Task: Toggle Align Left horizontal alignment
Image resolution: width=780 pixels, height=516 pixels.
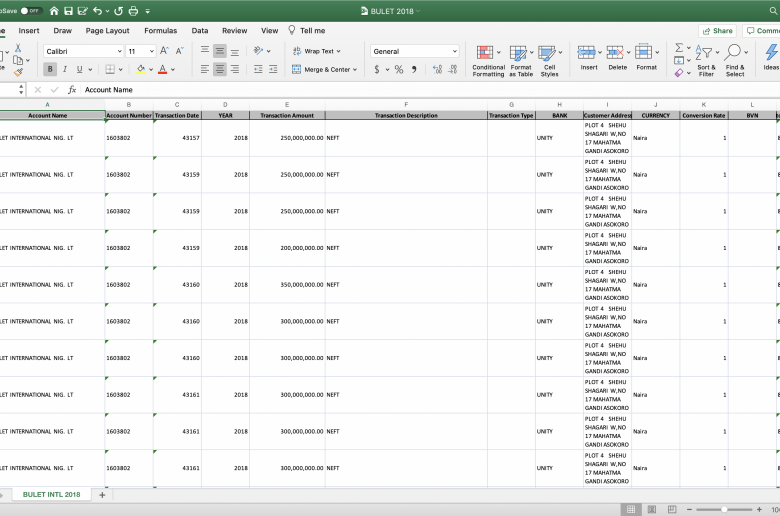Action: [204, 69]
